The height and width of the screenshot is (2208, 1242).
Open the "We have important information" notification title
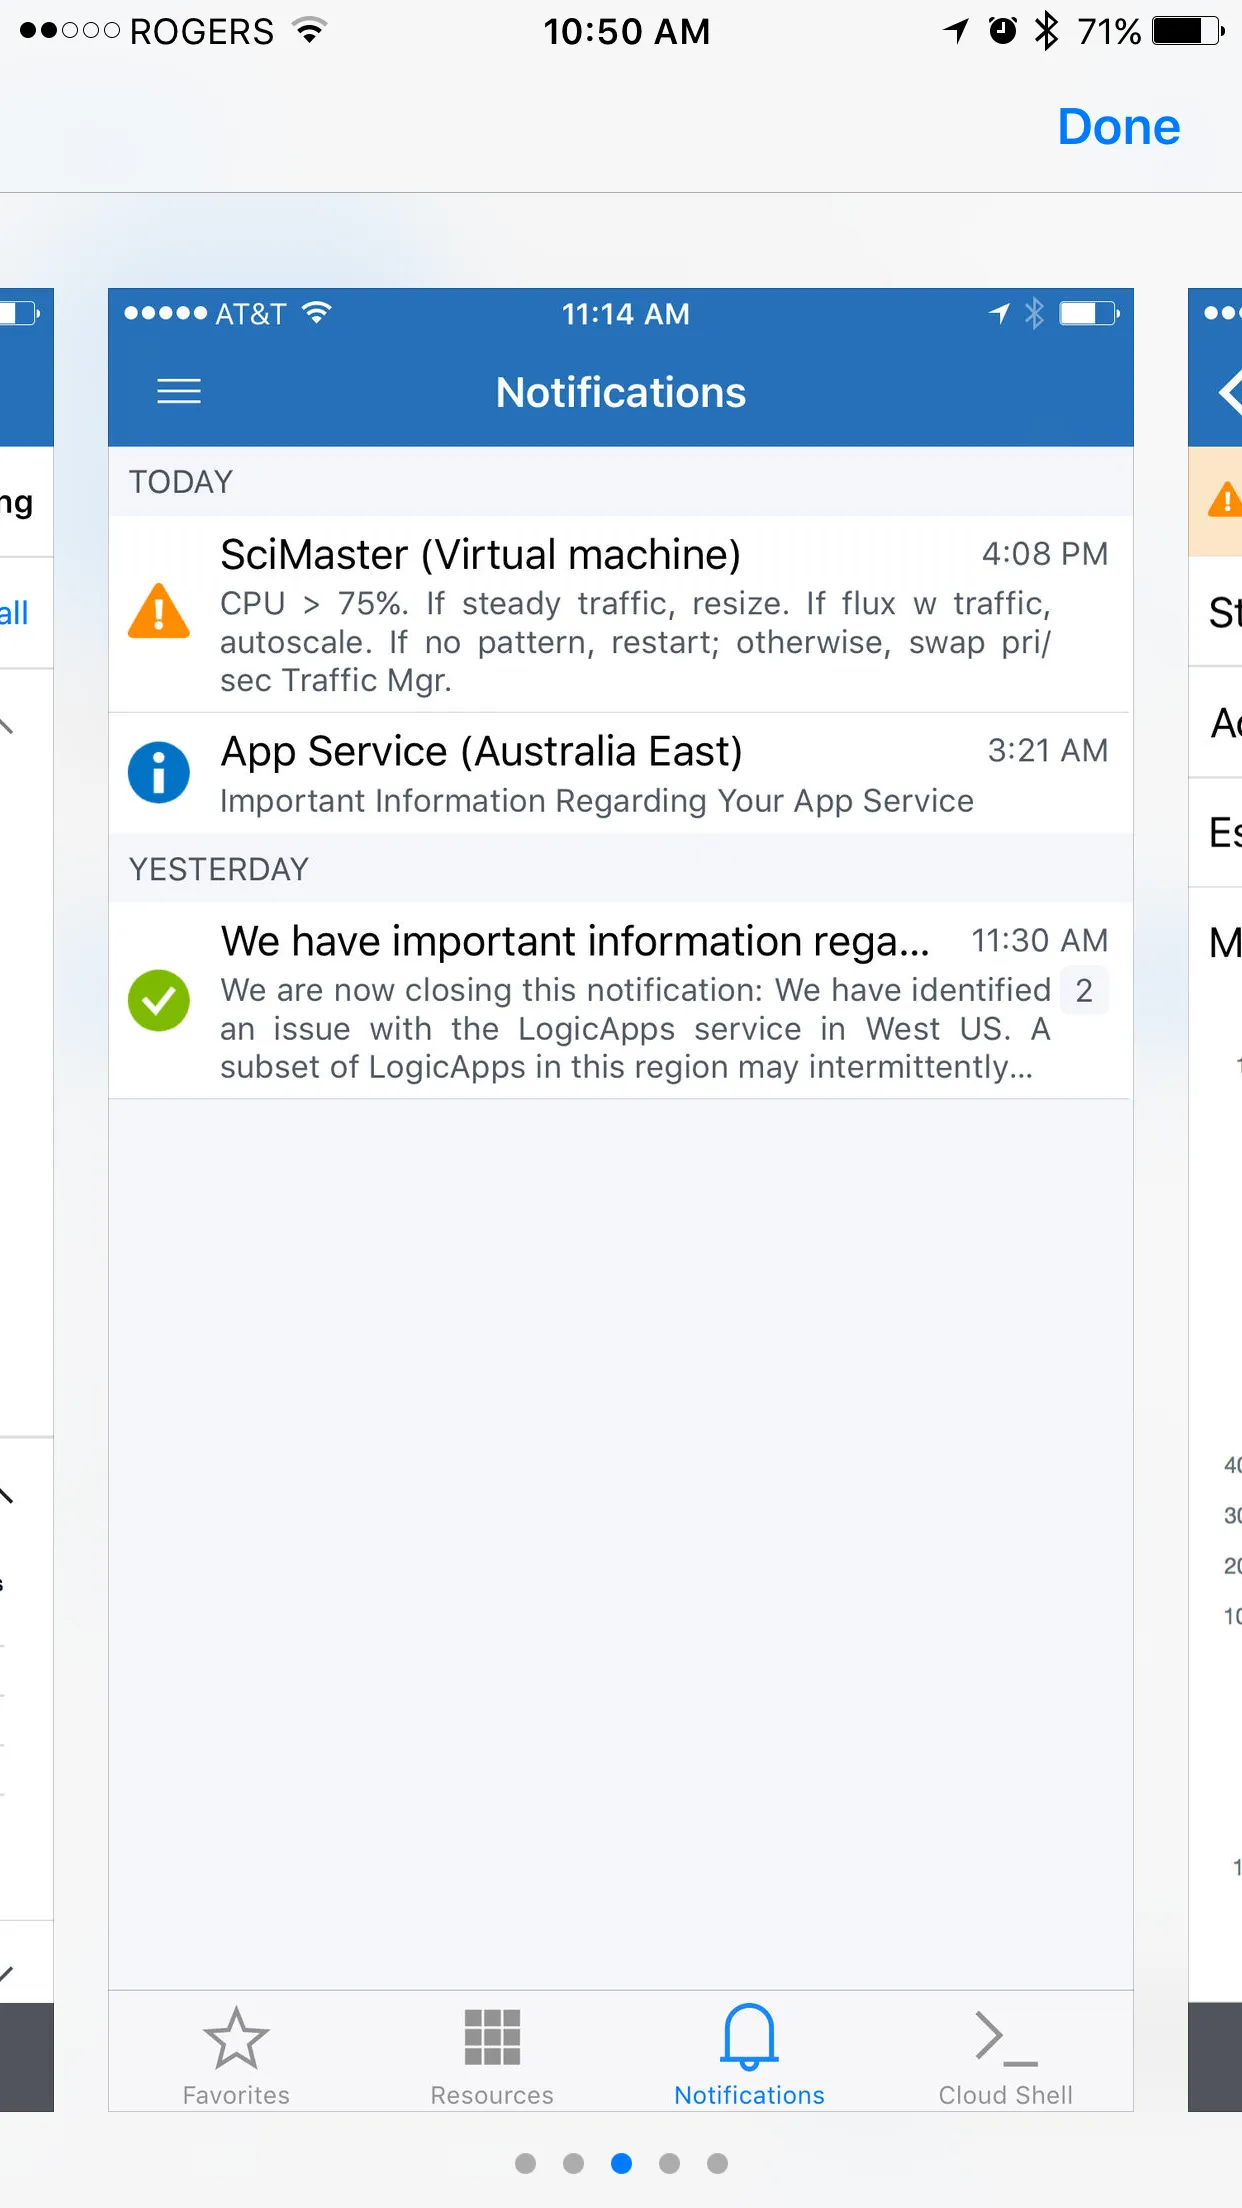coord(575,941)
